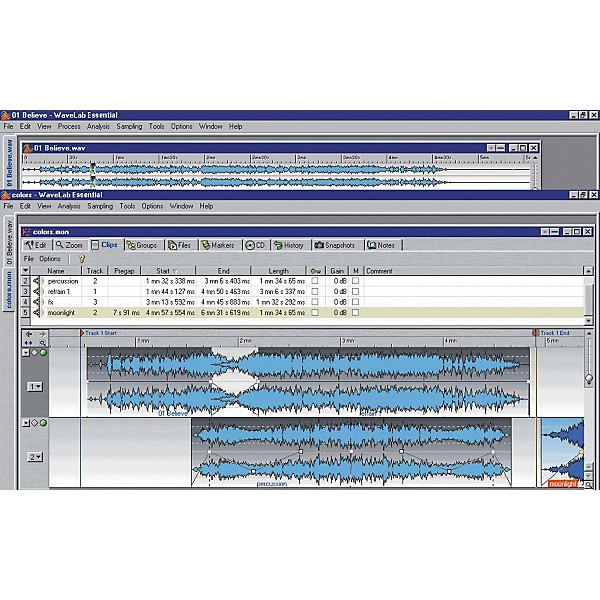Click the zoom magnifier at bottom right corner
The width and height of the screenshot is (600, 600).
point(589,485)
